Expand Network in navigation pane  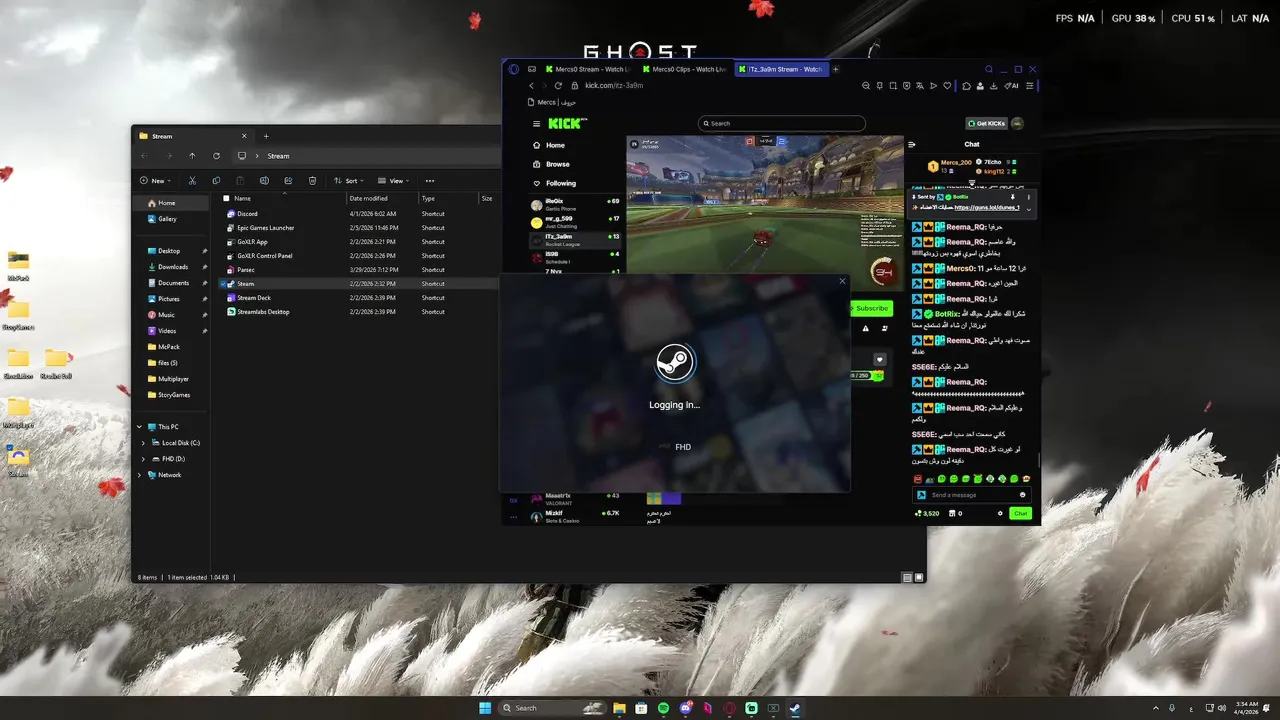tap(140, 475)
